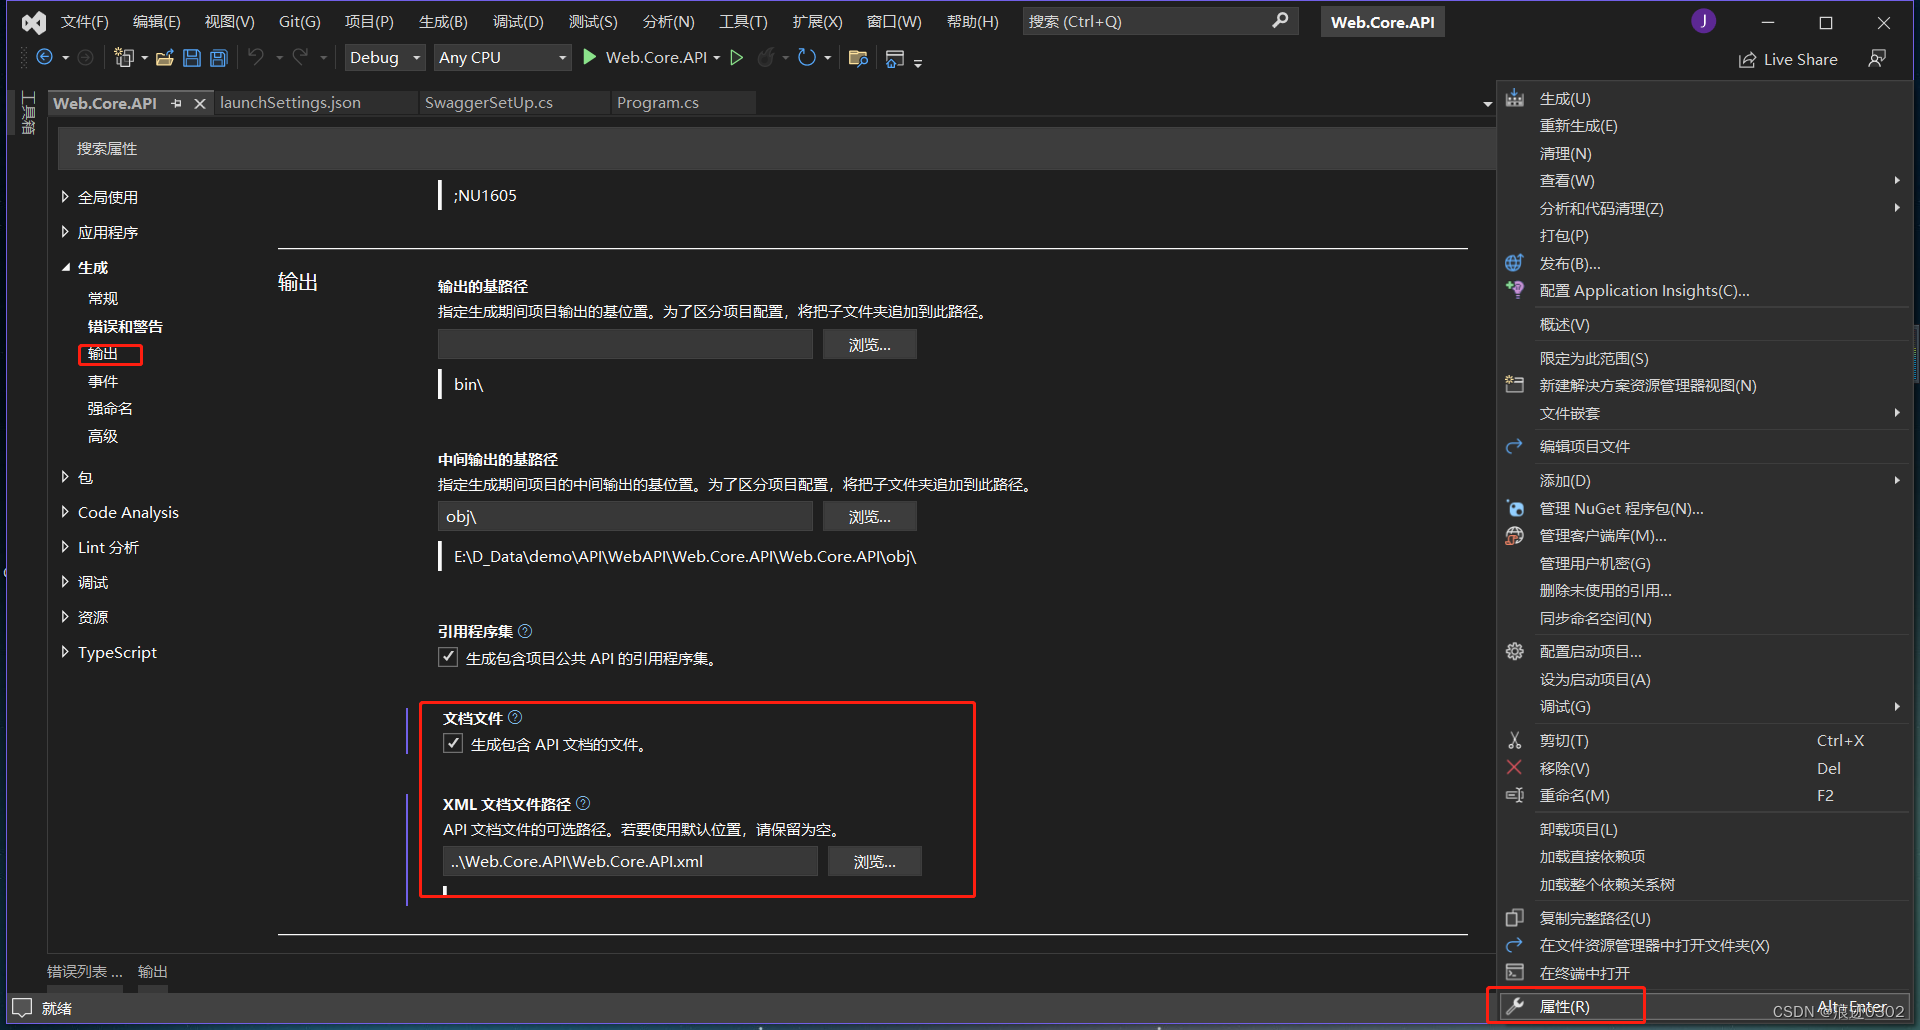This screenshot has width=1920, height=1030.
Task: Click the 发布 globe icon in the context menu
Action: click(1514, 263)
